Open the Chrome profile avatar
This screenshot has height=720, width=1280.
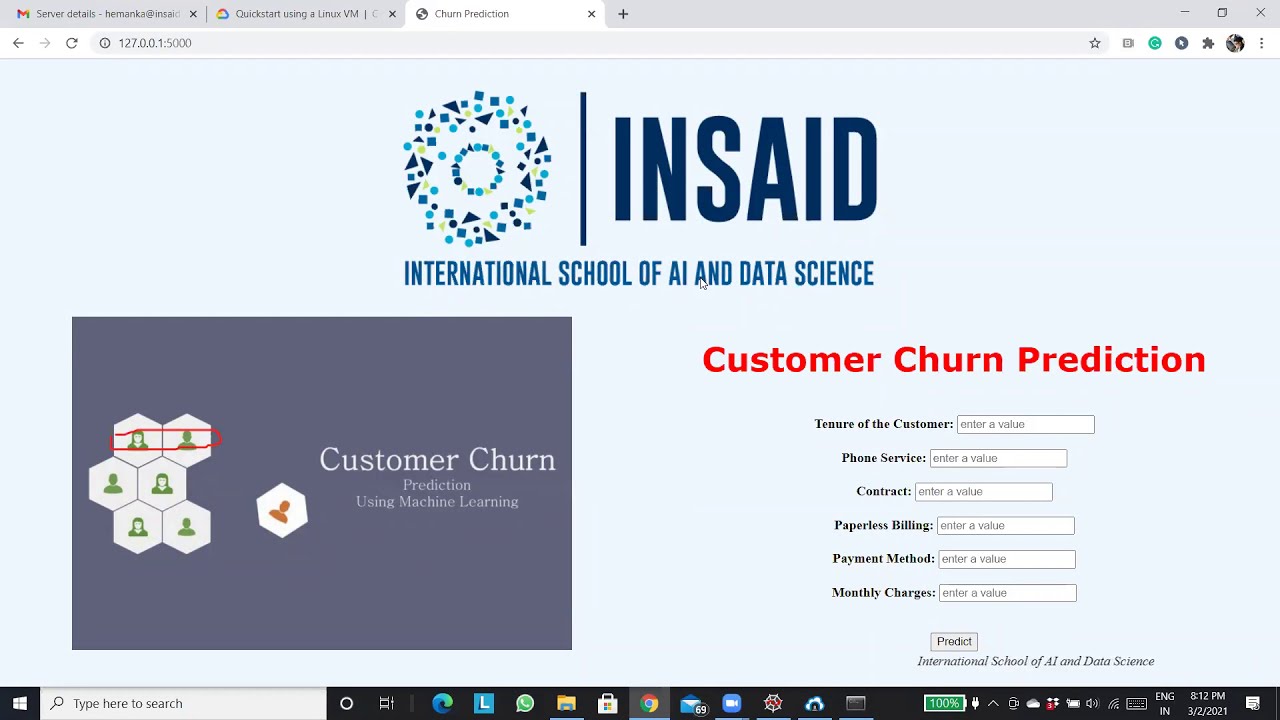(1235, 43)
